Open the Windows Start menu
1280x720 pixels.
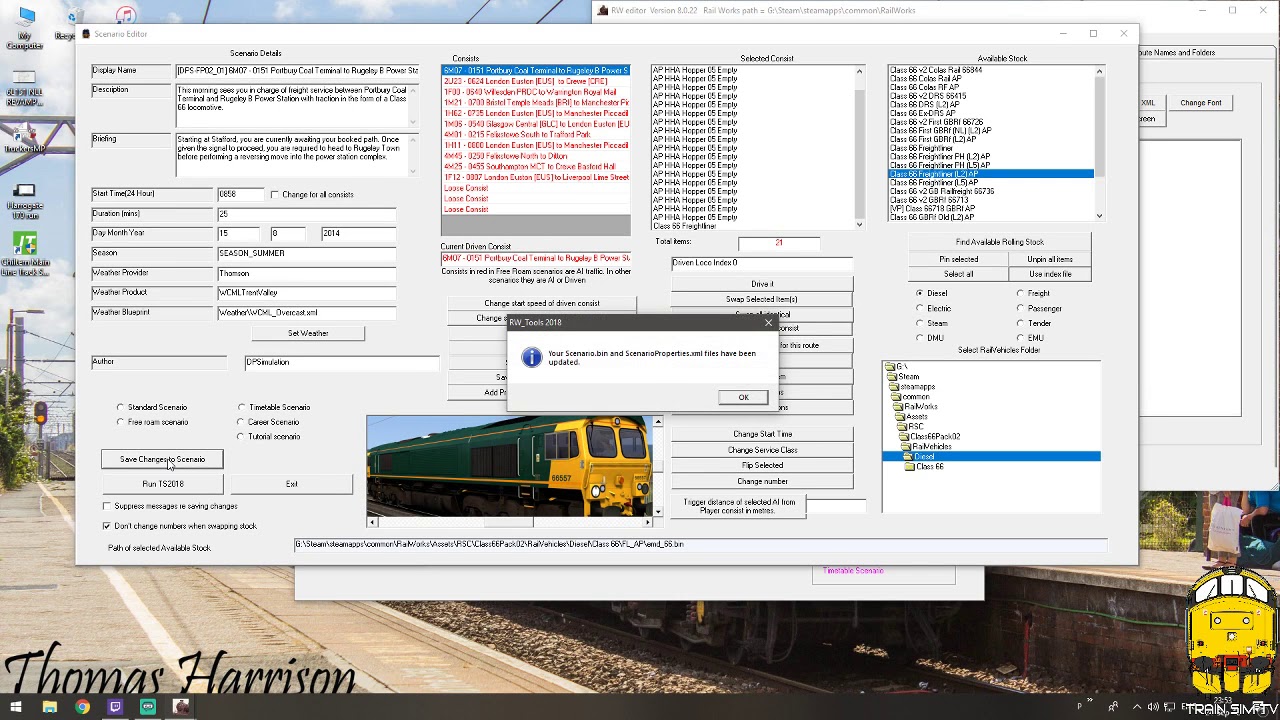click(16, 707)
